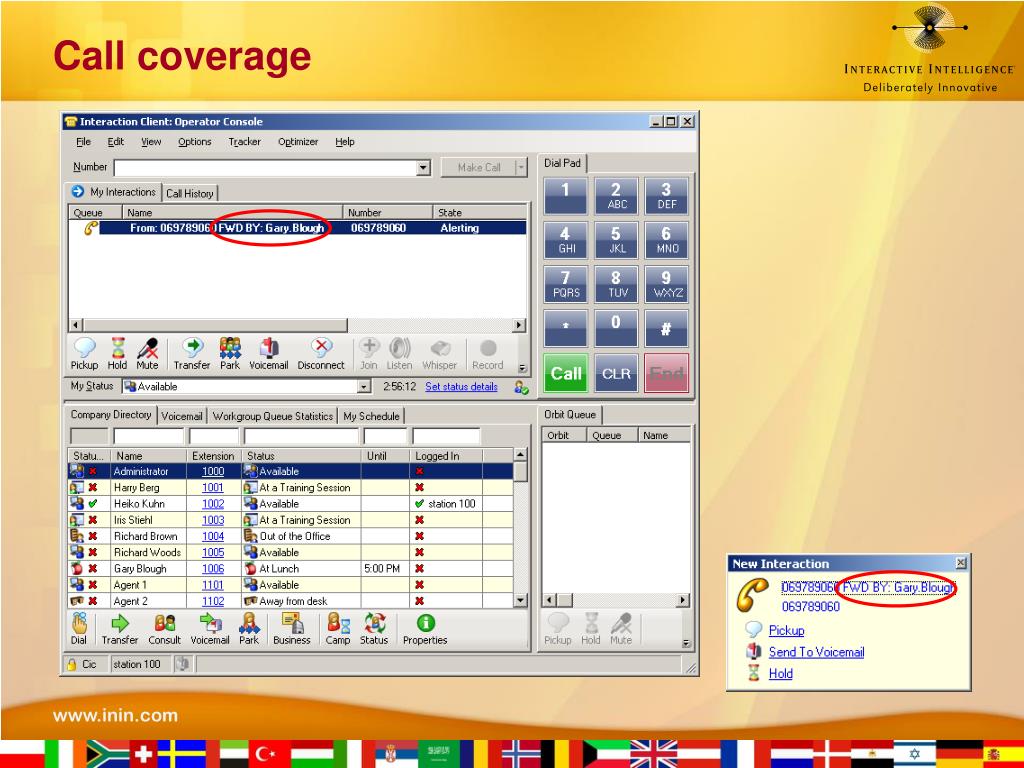Click the Status icon in directory toolbar

(x=374, y=630)
